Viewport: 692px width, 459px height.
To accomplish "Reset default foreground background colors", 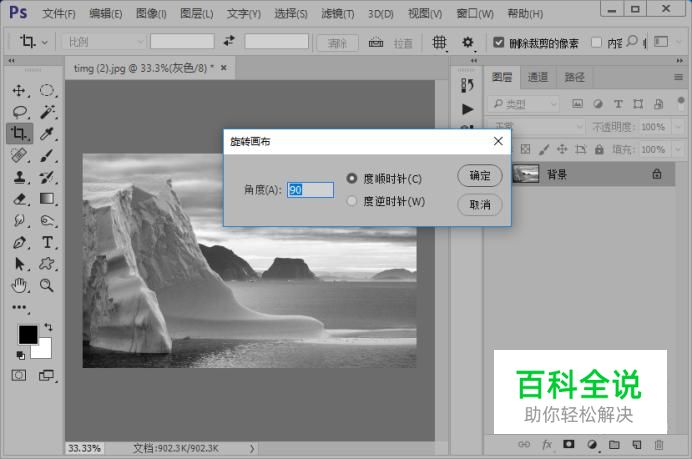I will (20, 355).
